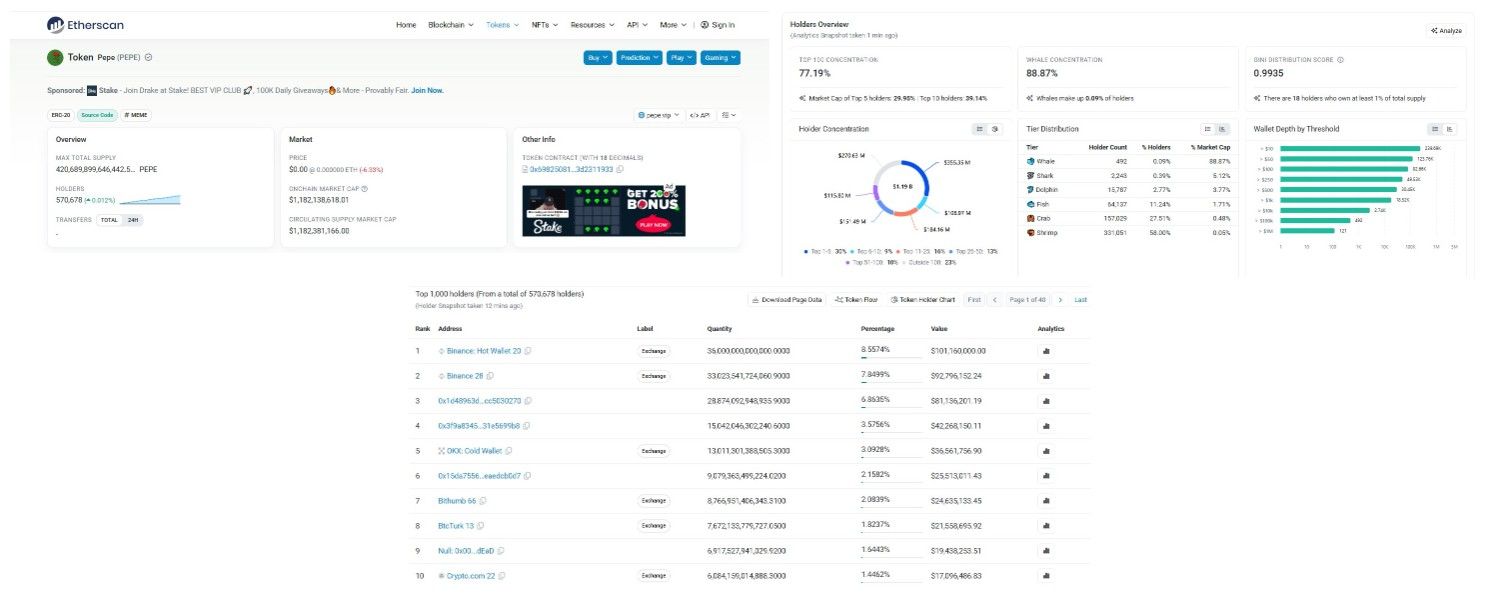Viewport: 1500px width, 597px height.
Task: Open analytics for OKX: Cold Wallet
Action: 1046,451
